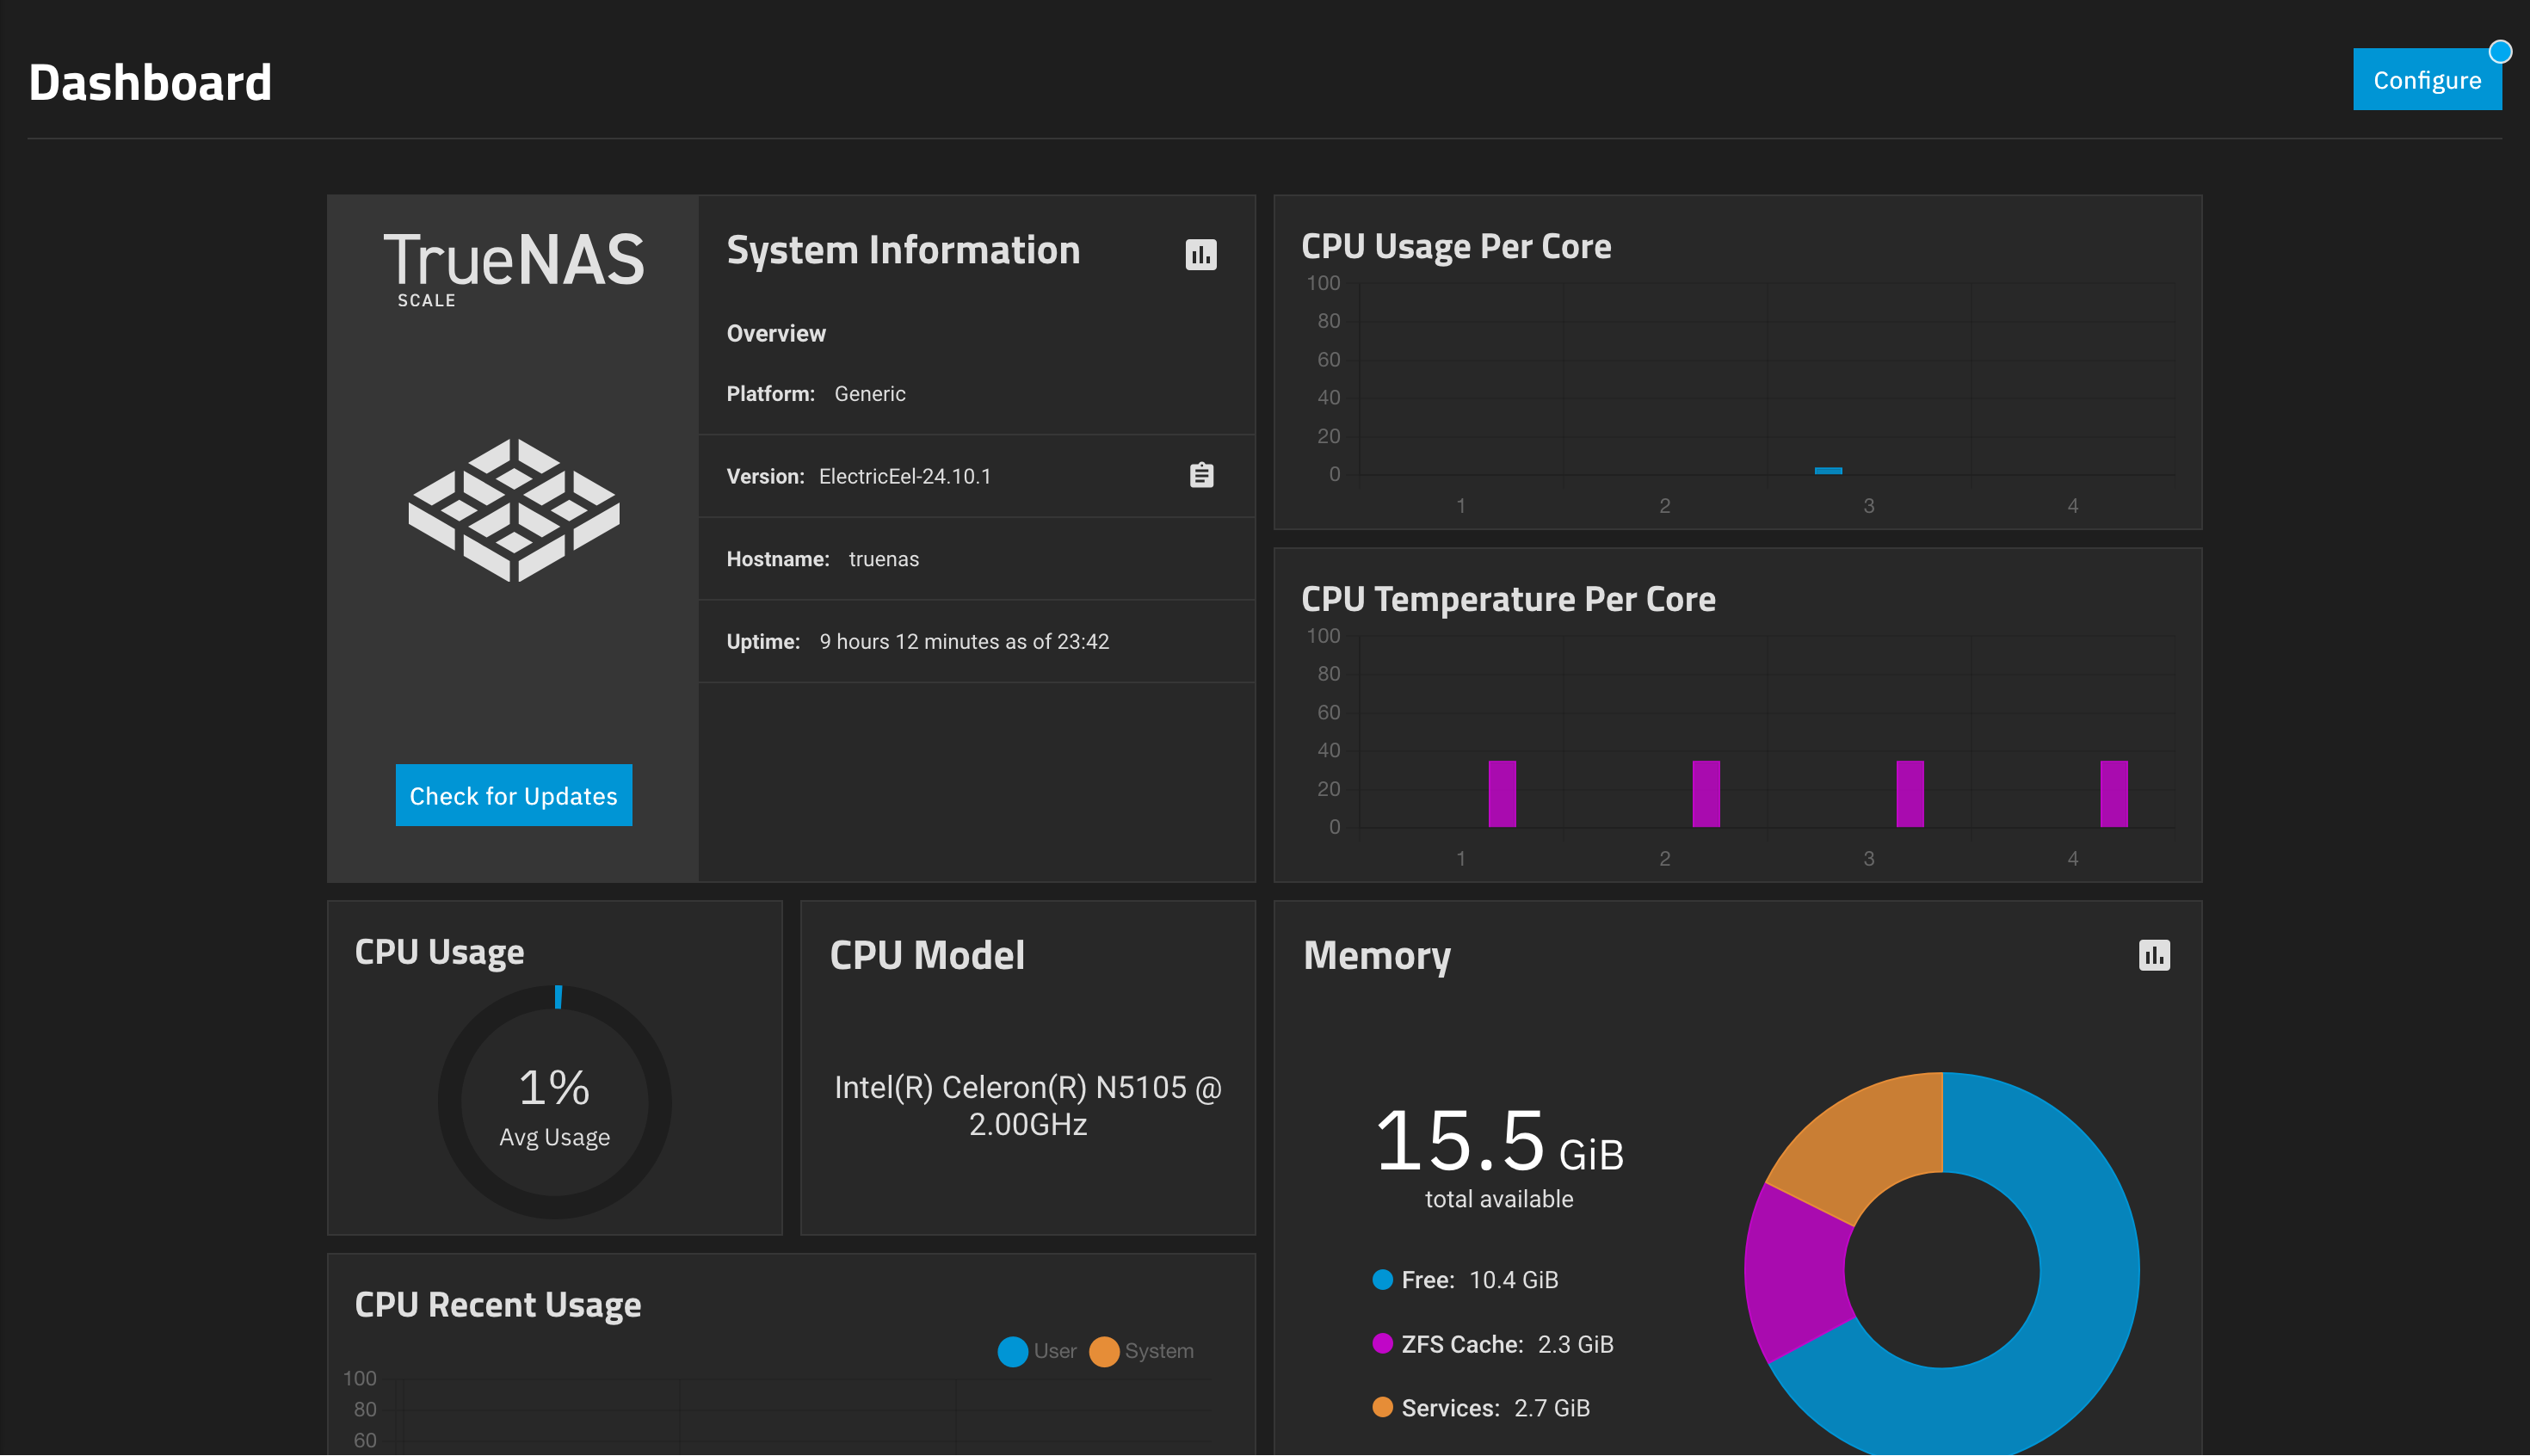Click core 4 temperature bar

click(2114, 794)
